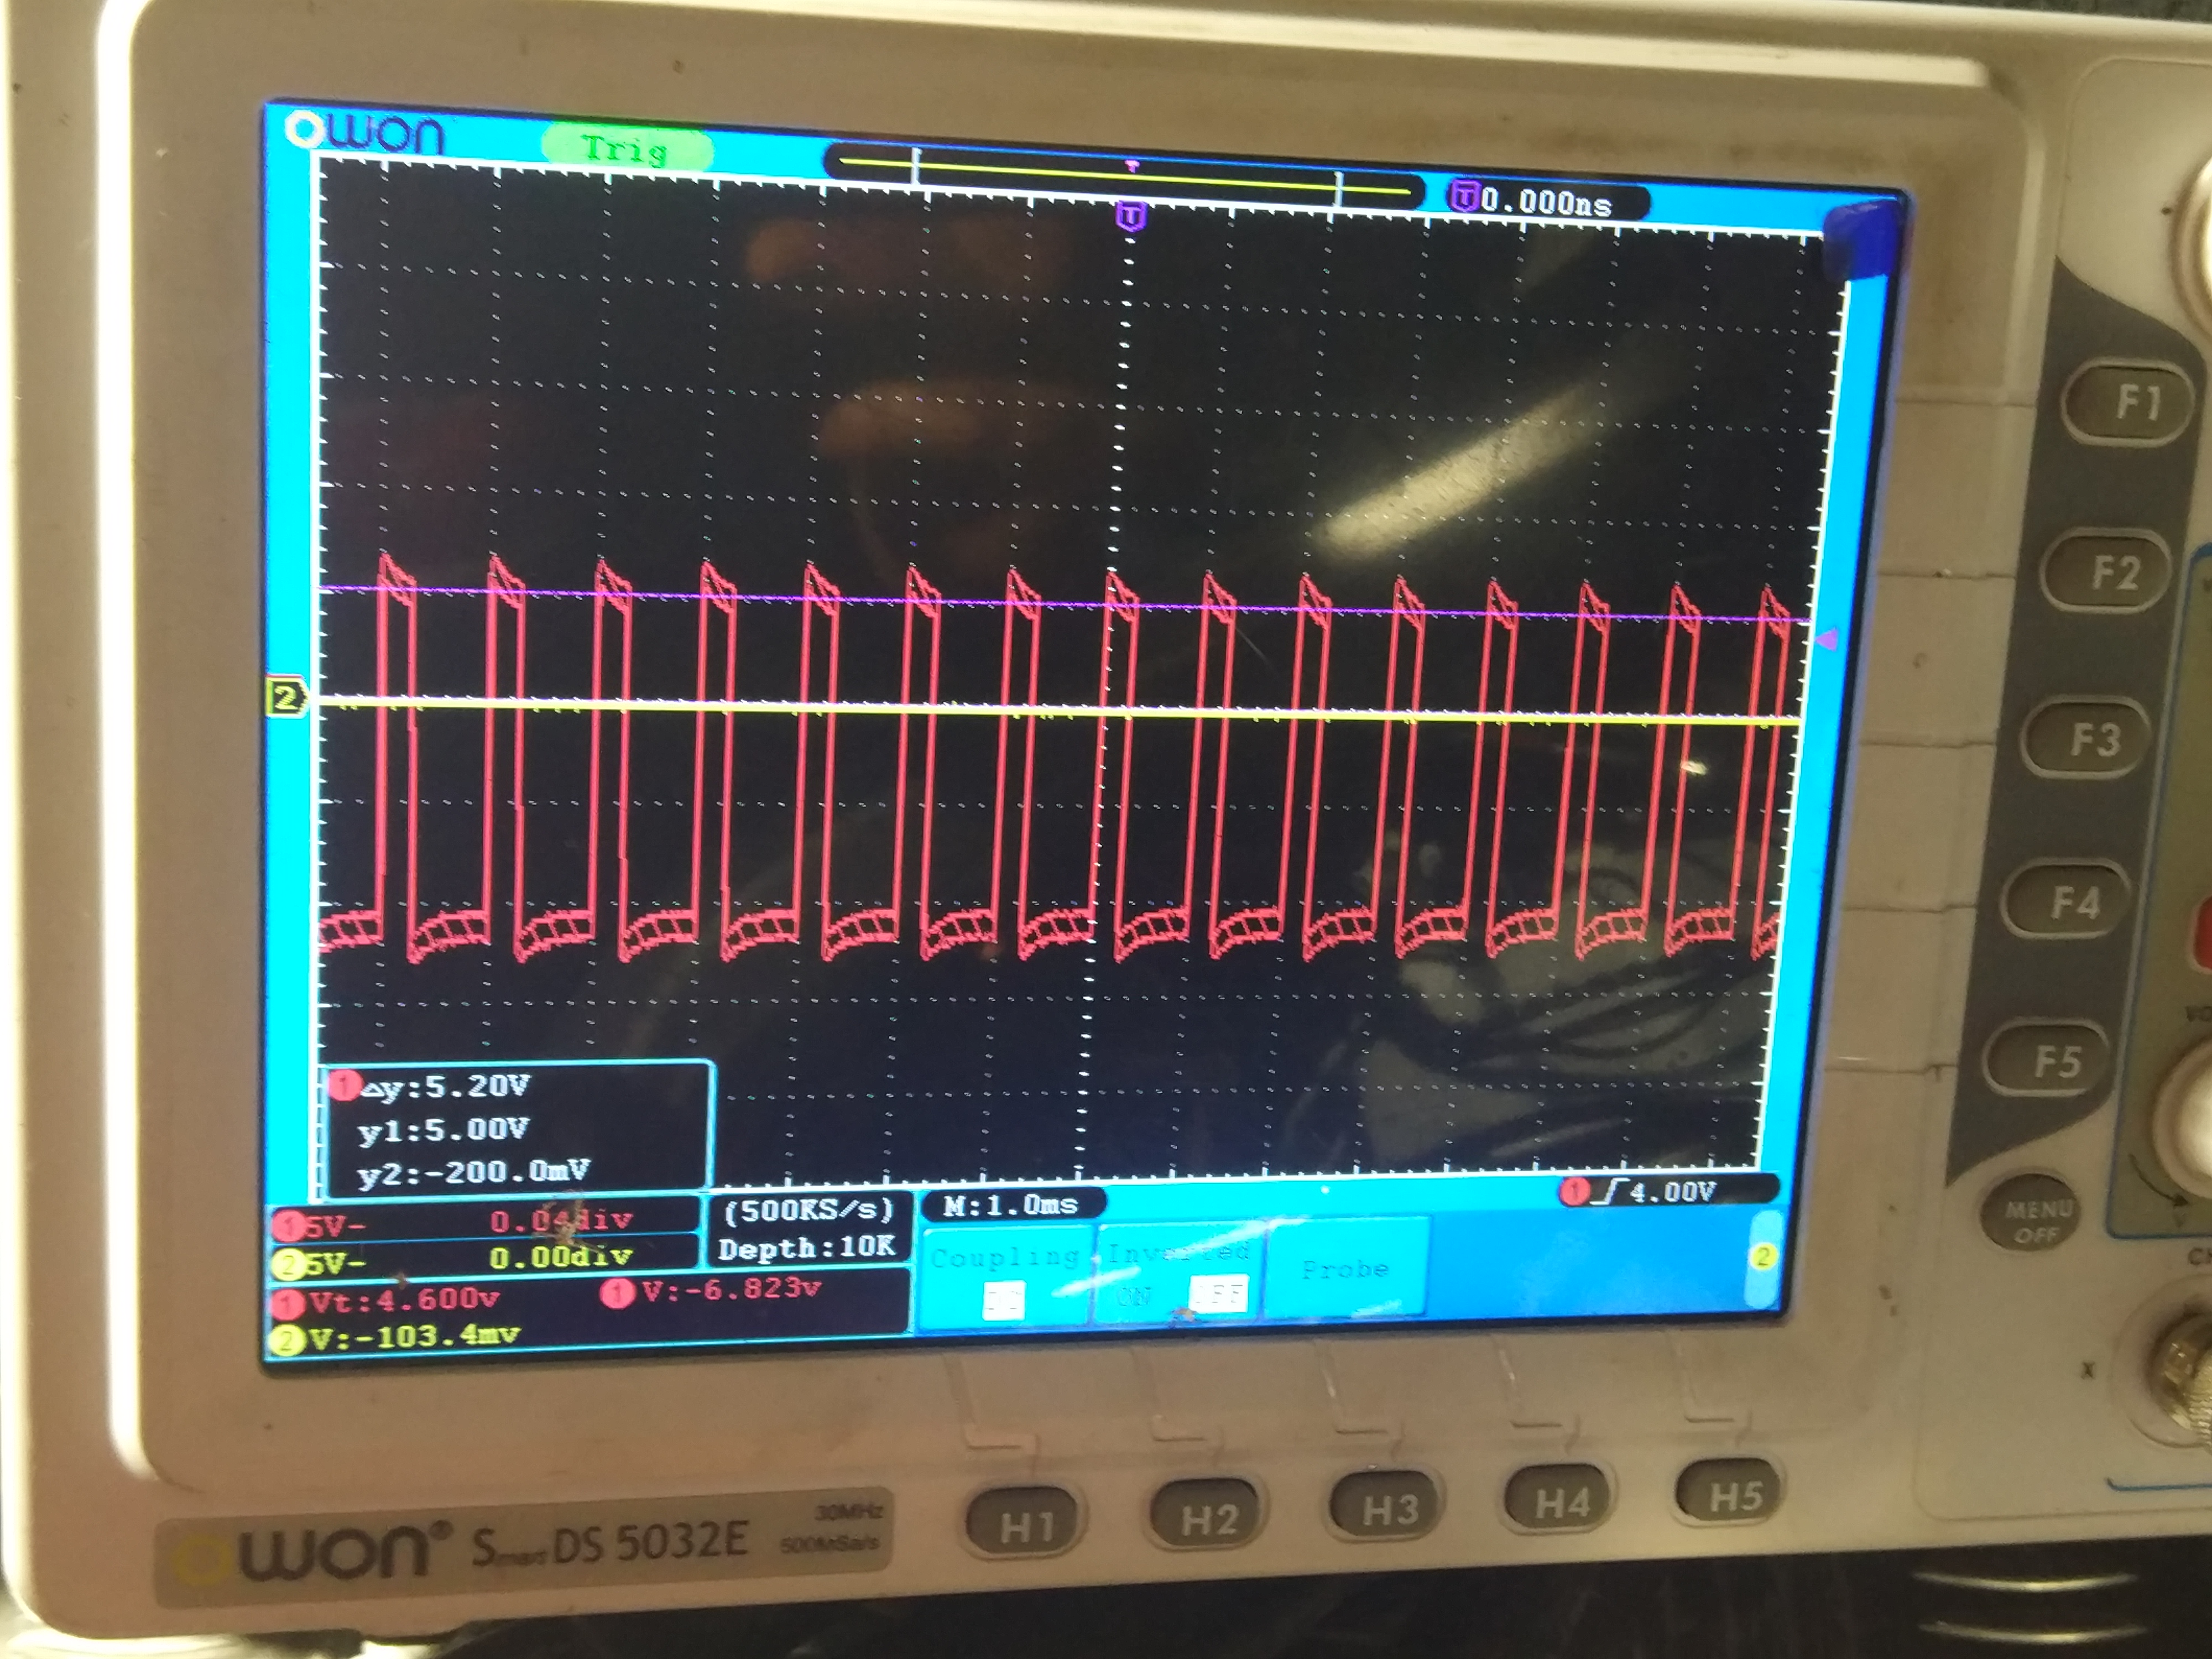Open the Probe menu item
Viewport: 2212px width, 1659px height.
pyautogui.click(x=1344, y=1269)
